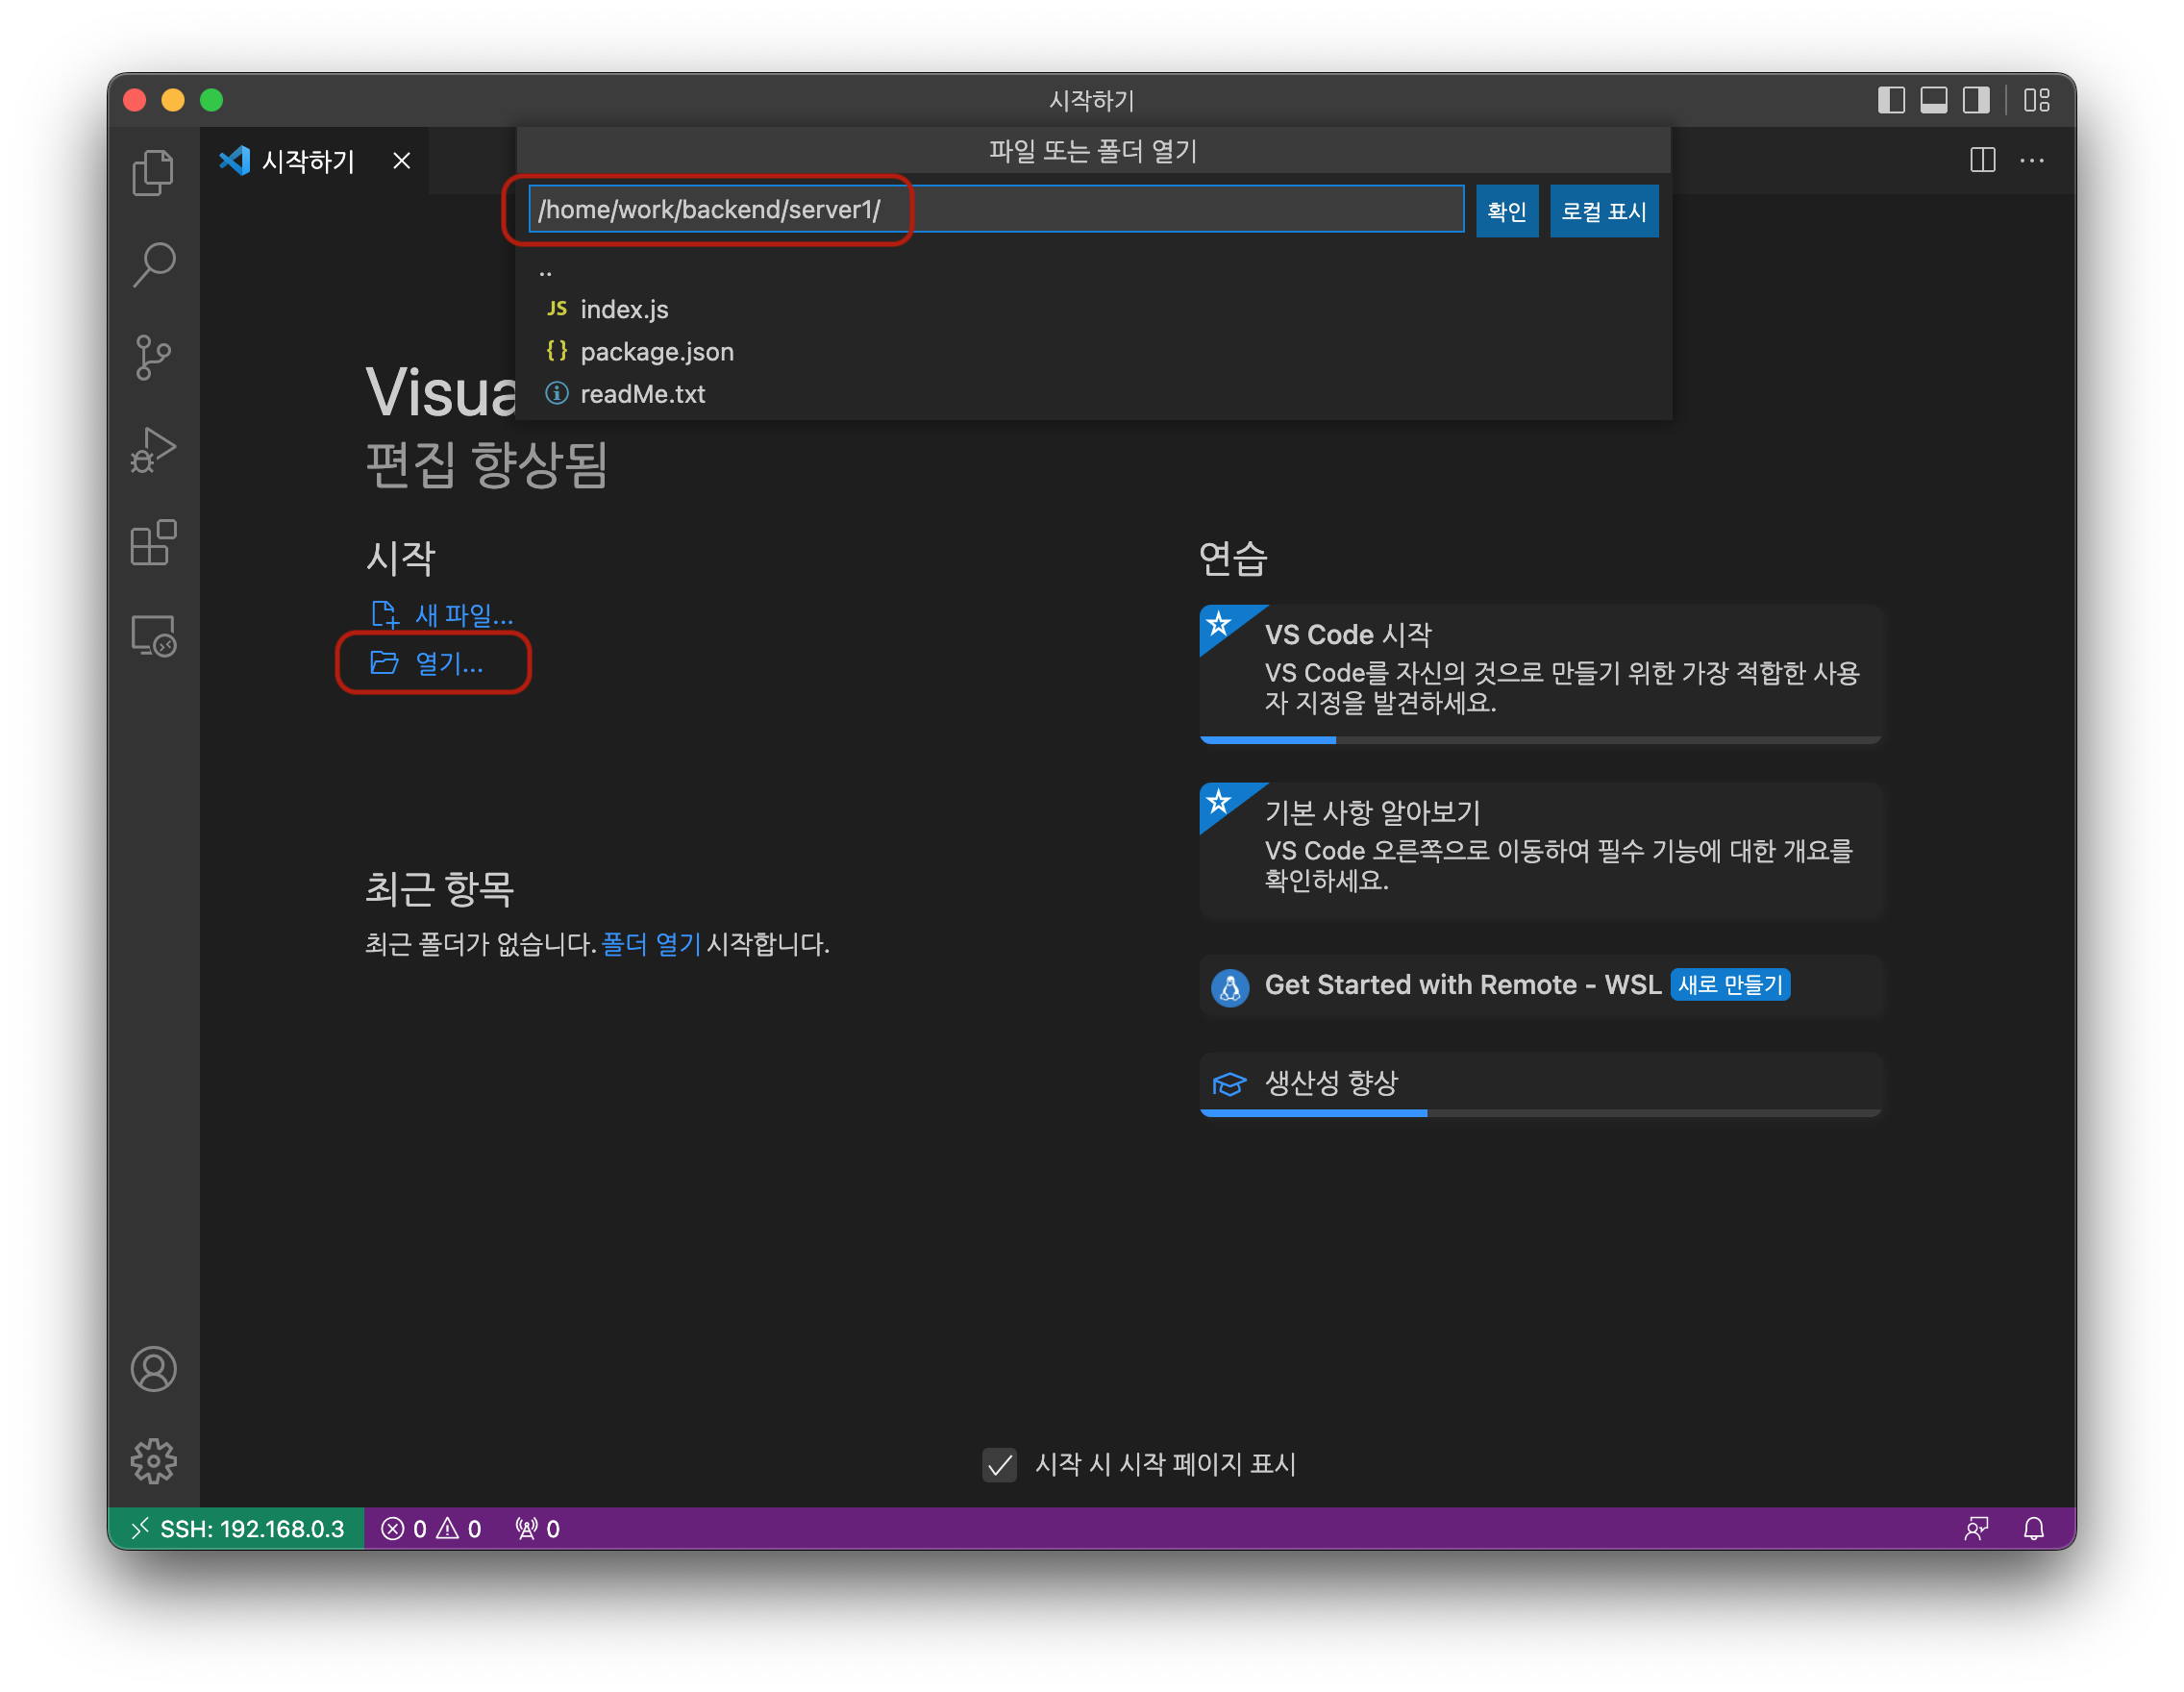Click the 확인 button
This screenshot has height=1692, width=2184.
click(x=1506, y=211)
